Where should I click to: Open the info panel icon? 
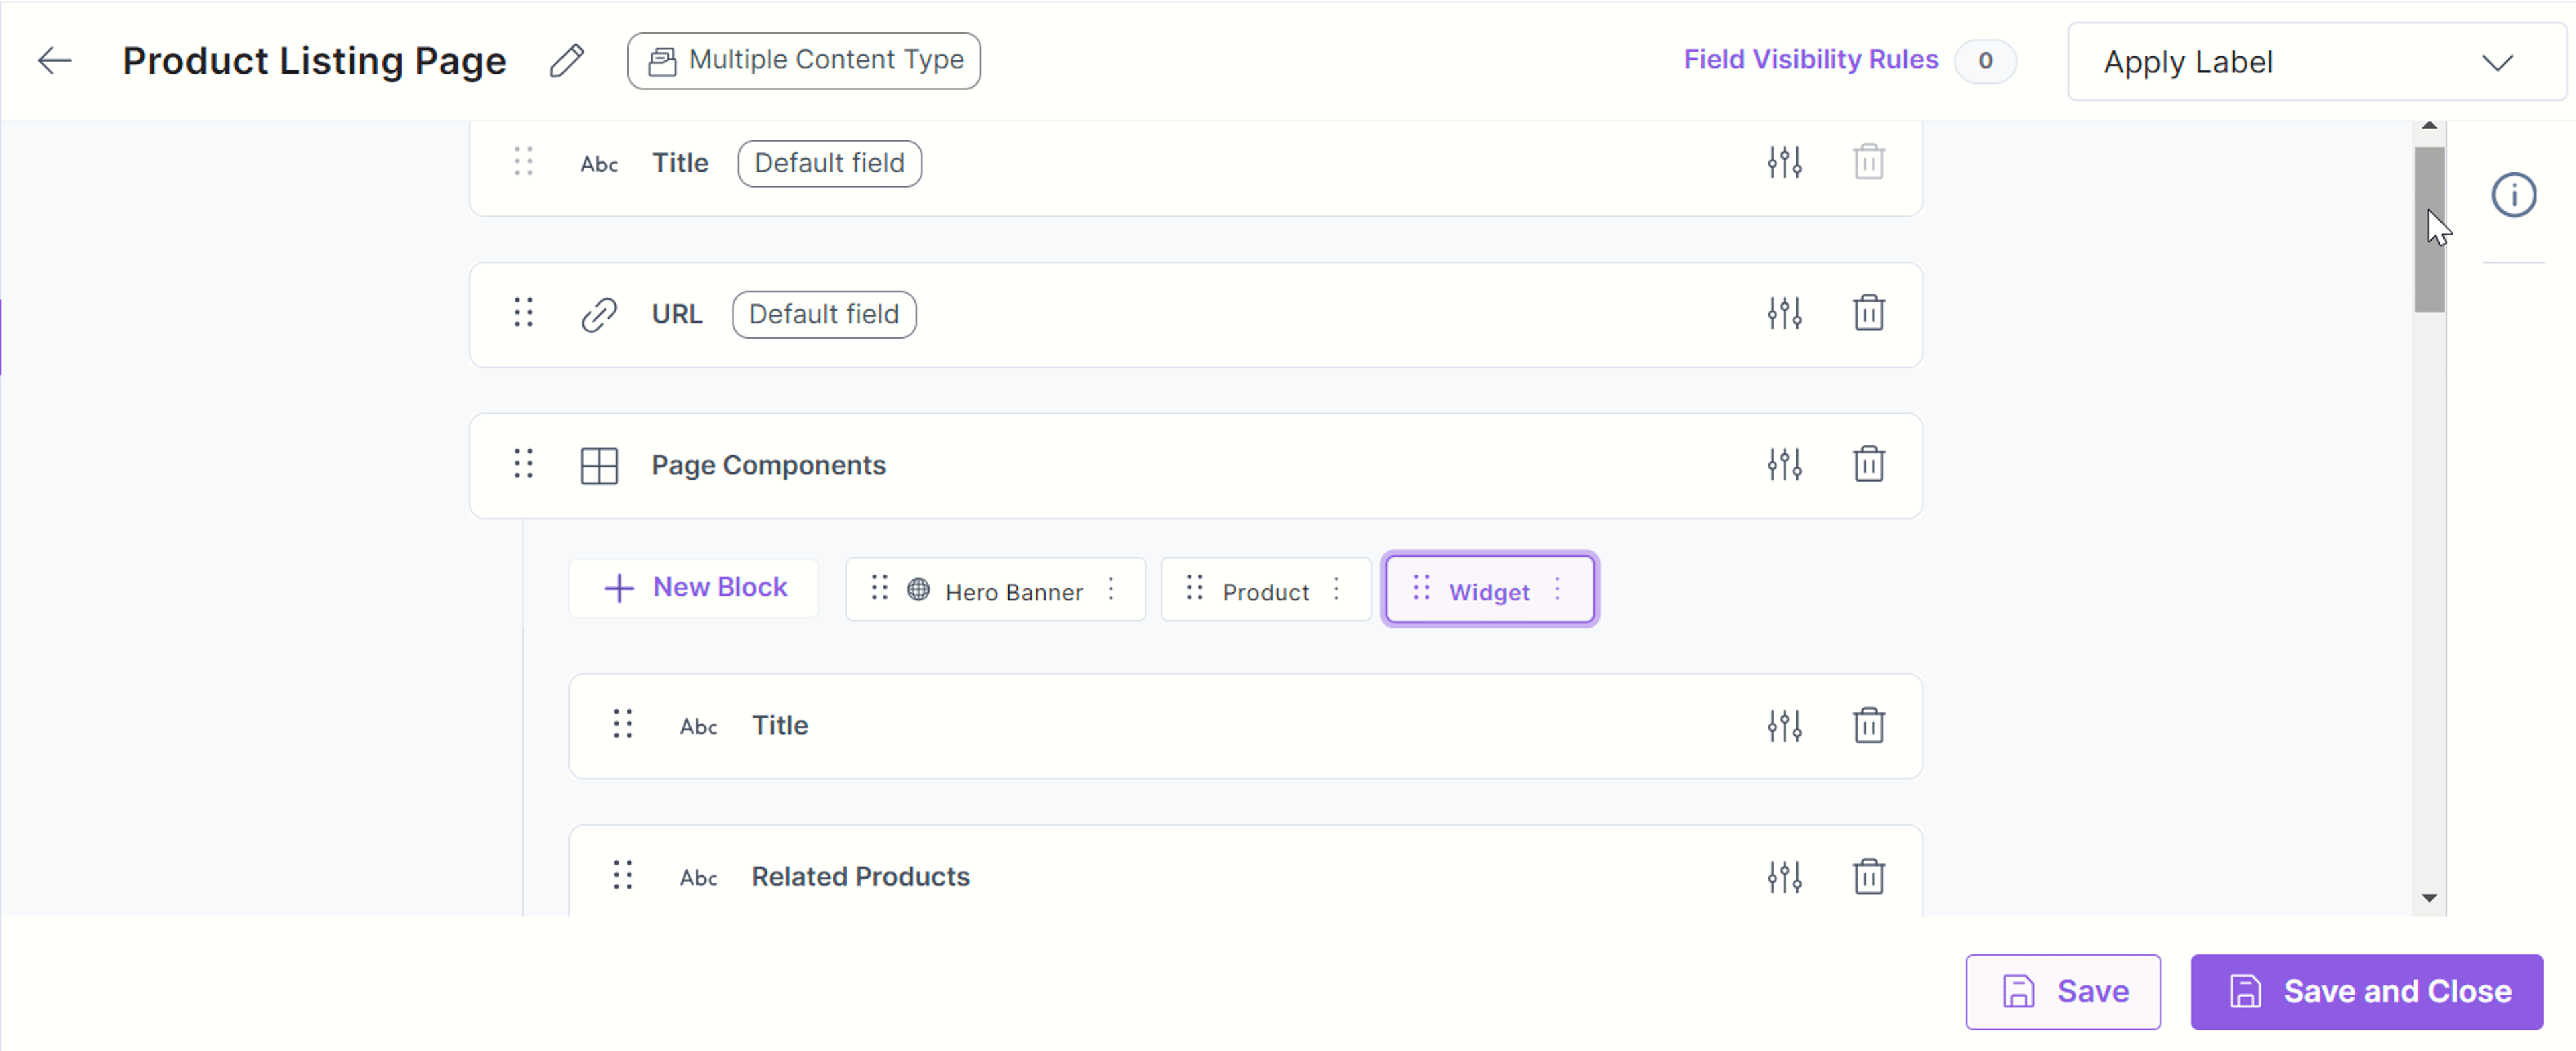2513,195
